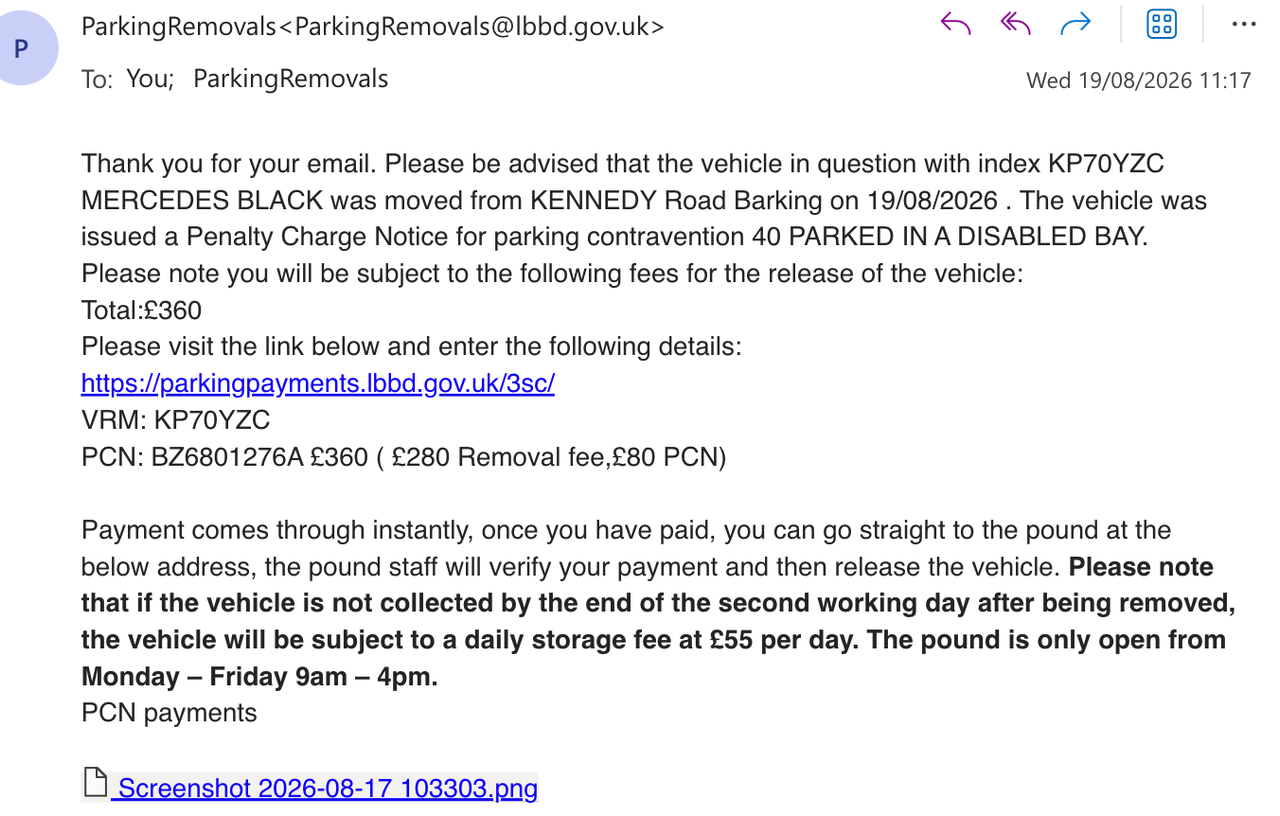Click the Reply arrow icon
The width and height of the screenshot is (1280, 816).
pos(956,24)
